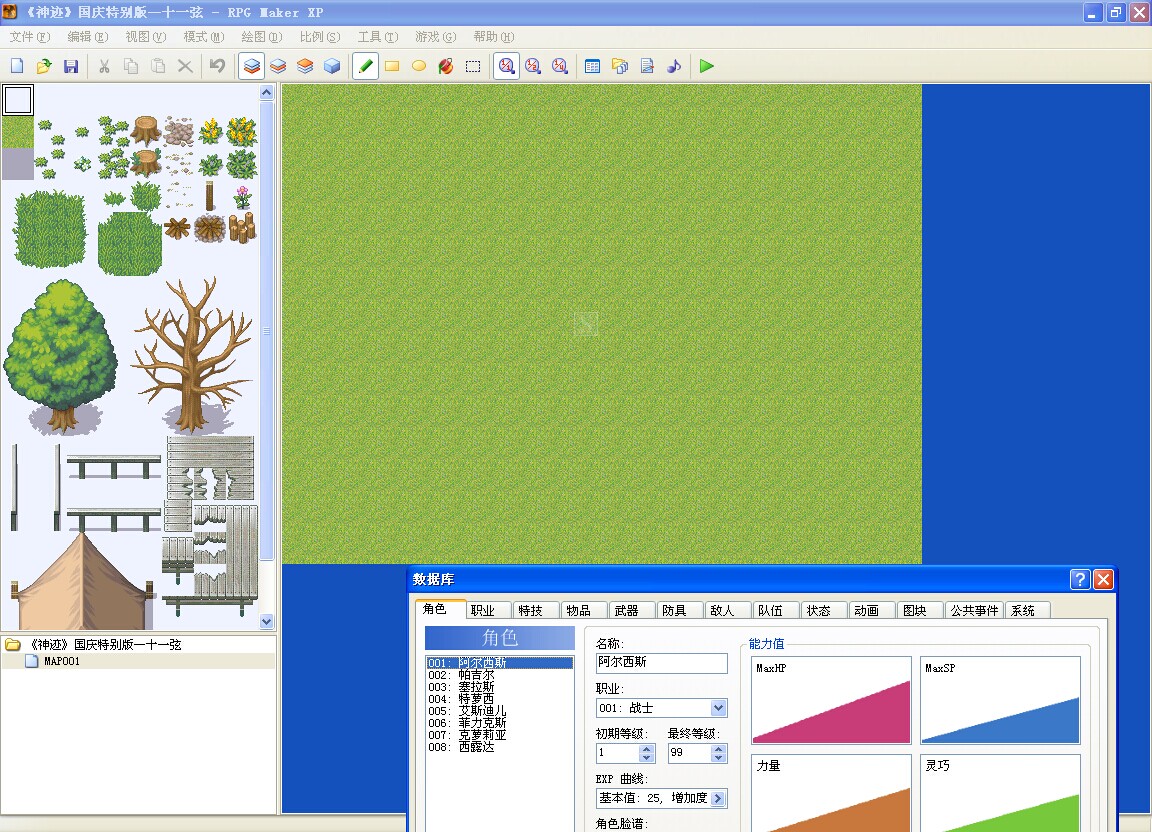The width and height of the screenshot is (1152, 832).
Task: Open the 文件 menu
Action: pos(30,37)
